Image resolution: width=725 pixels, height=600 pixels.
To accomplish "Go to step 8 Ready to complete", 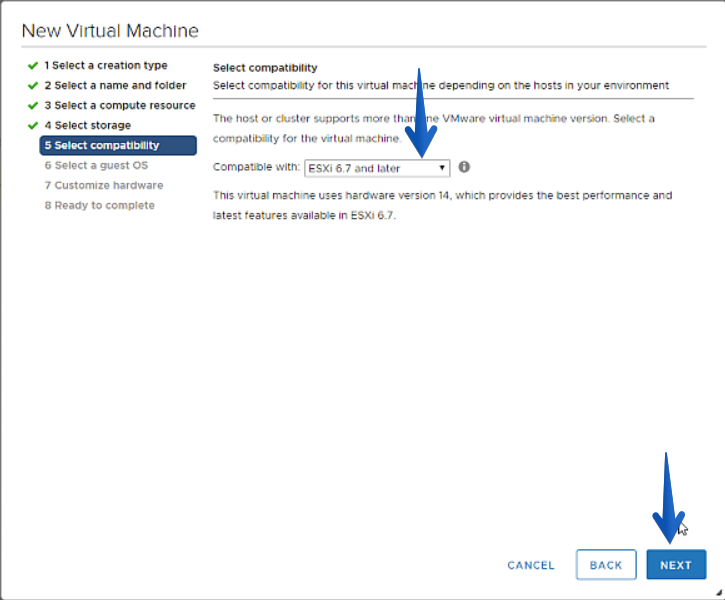I will (99, 205).
